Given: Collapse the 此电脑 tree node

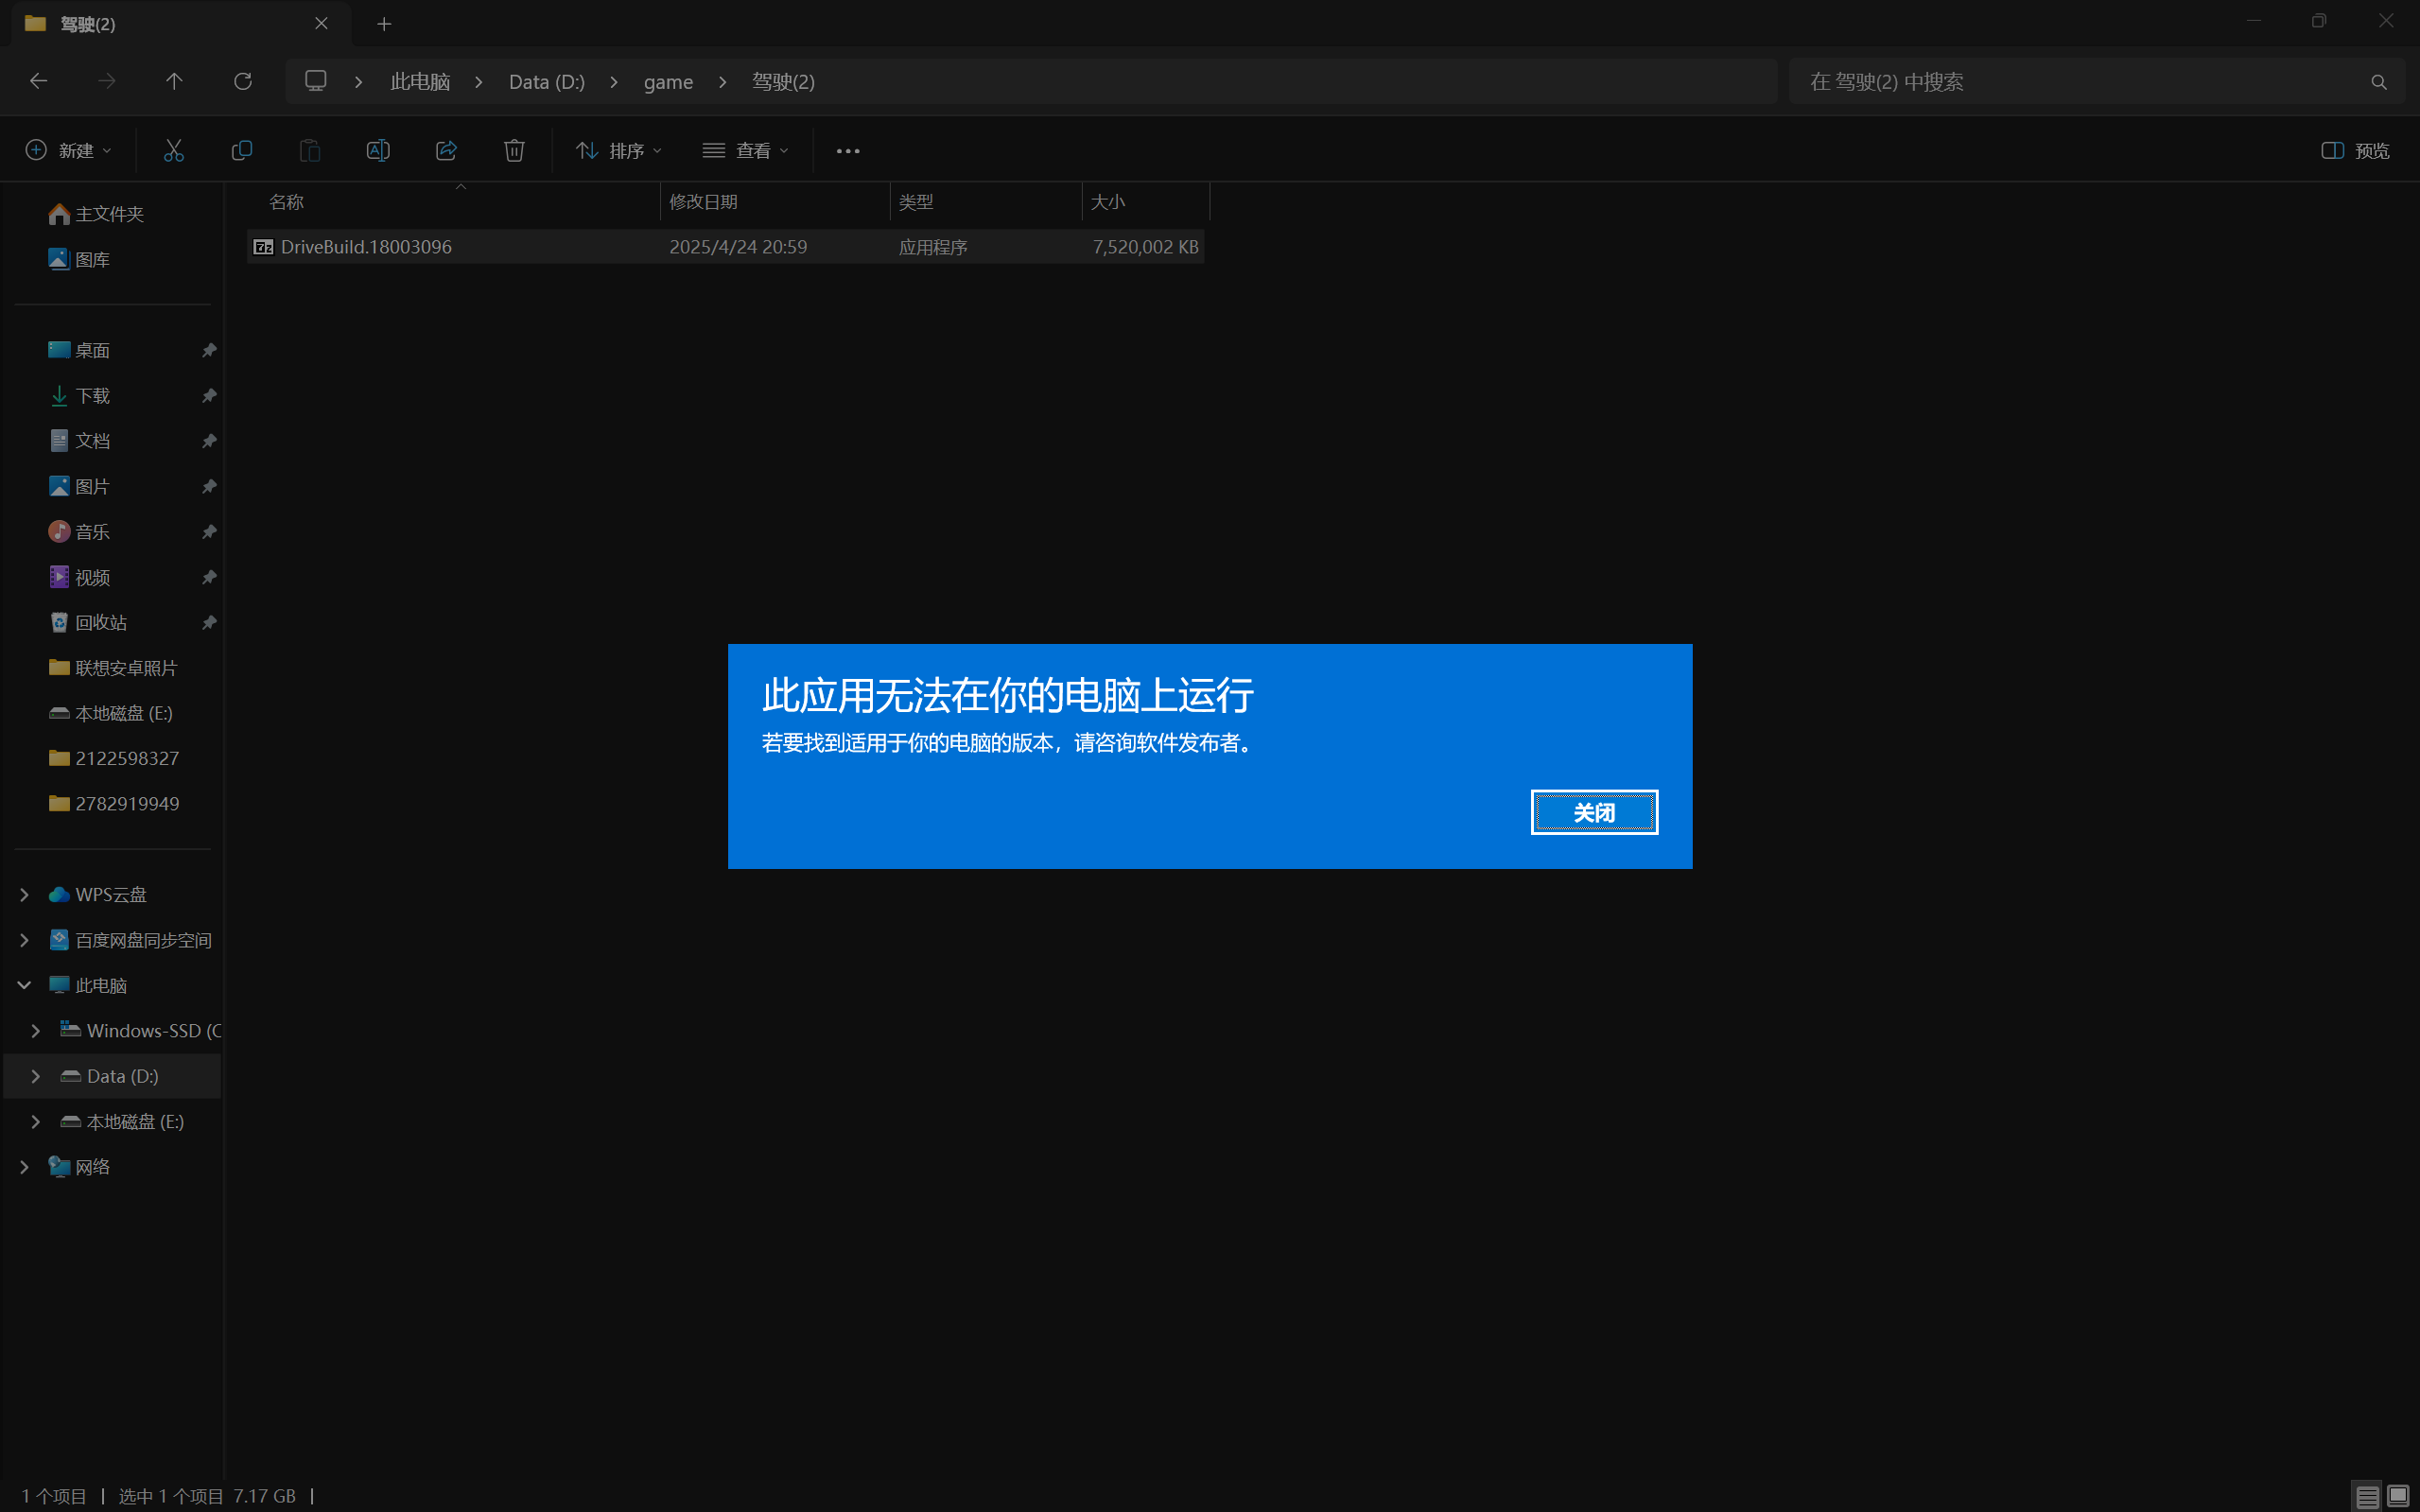Looking at the screenshot, I should 24,985.
